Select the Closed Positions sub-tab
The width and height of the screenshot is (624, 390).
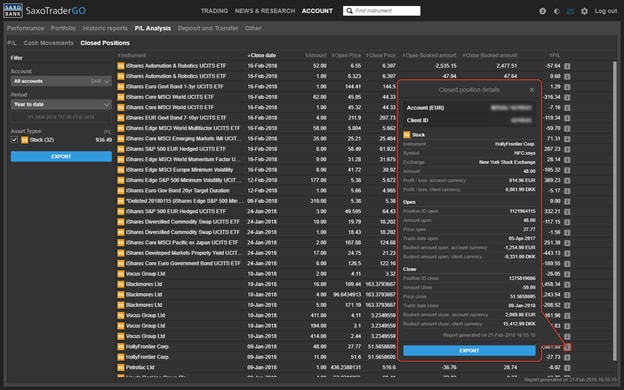105,43
